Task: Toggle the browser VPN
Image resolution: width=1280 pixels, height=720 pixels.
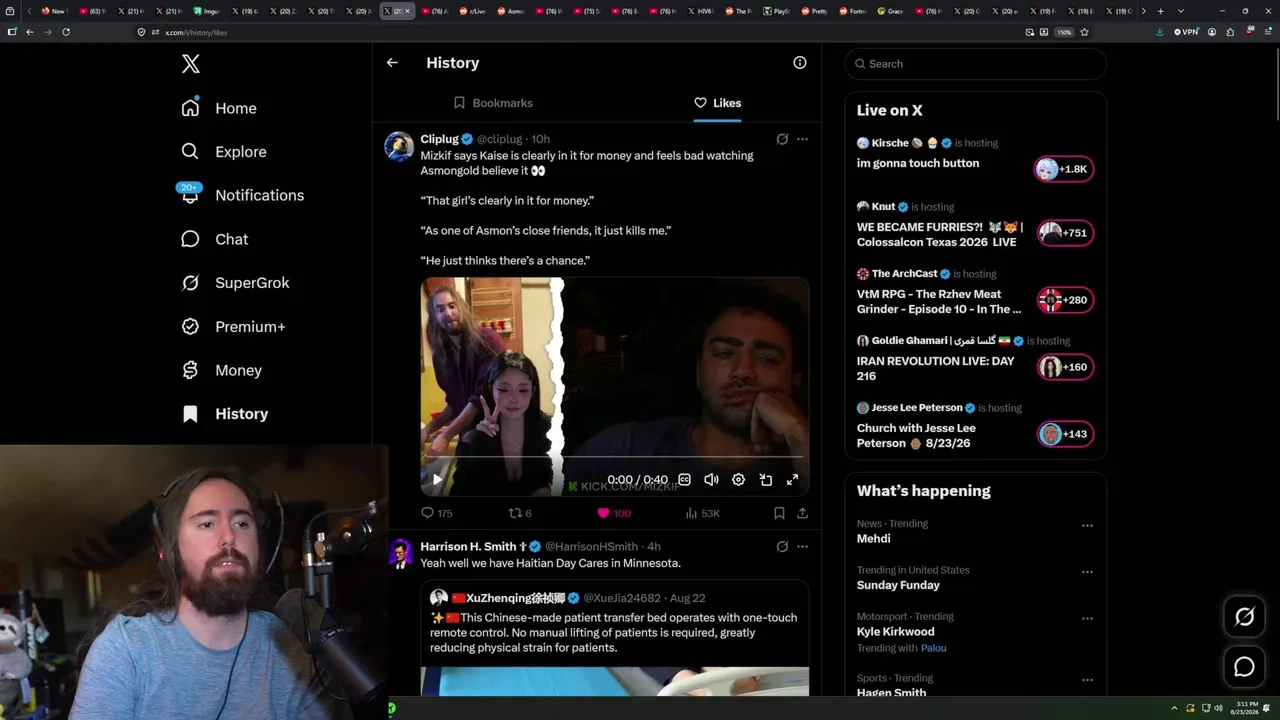Action: (x=1186, y=32)
